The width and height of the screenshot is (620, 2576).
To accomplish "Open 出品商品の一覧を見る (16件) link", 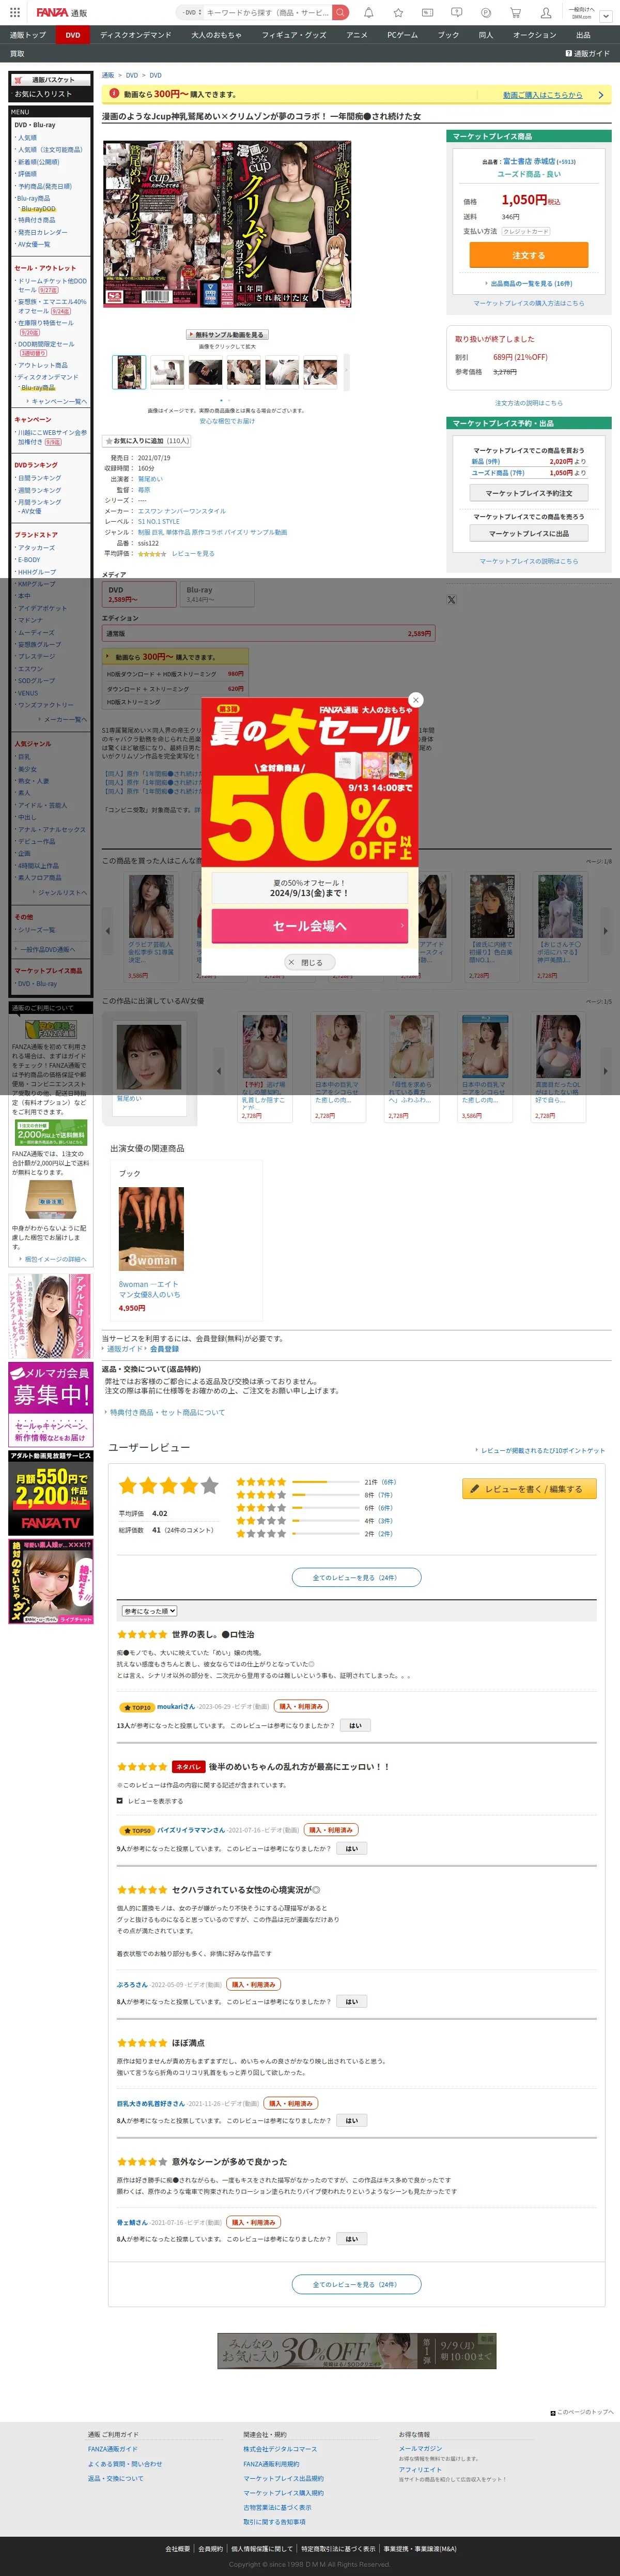I will point(529,284).
